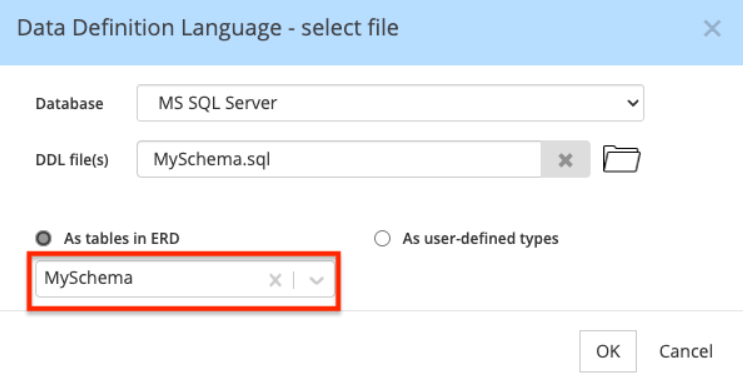
Task: Click the OK button
Action: pyautogui.click(x=608, y=351)
